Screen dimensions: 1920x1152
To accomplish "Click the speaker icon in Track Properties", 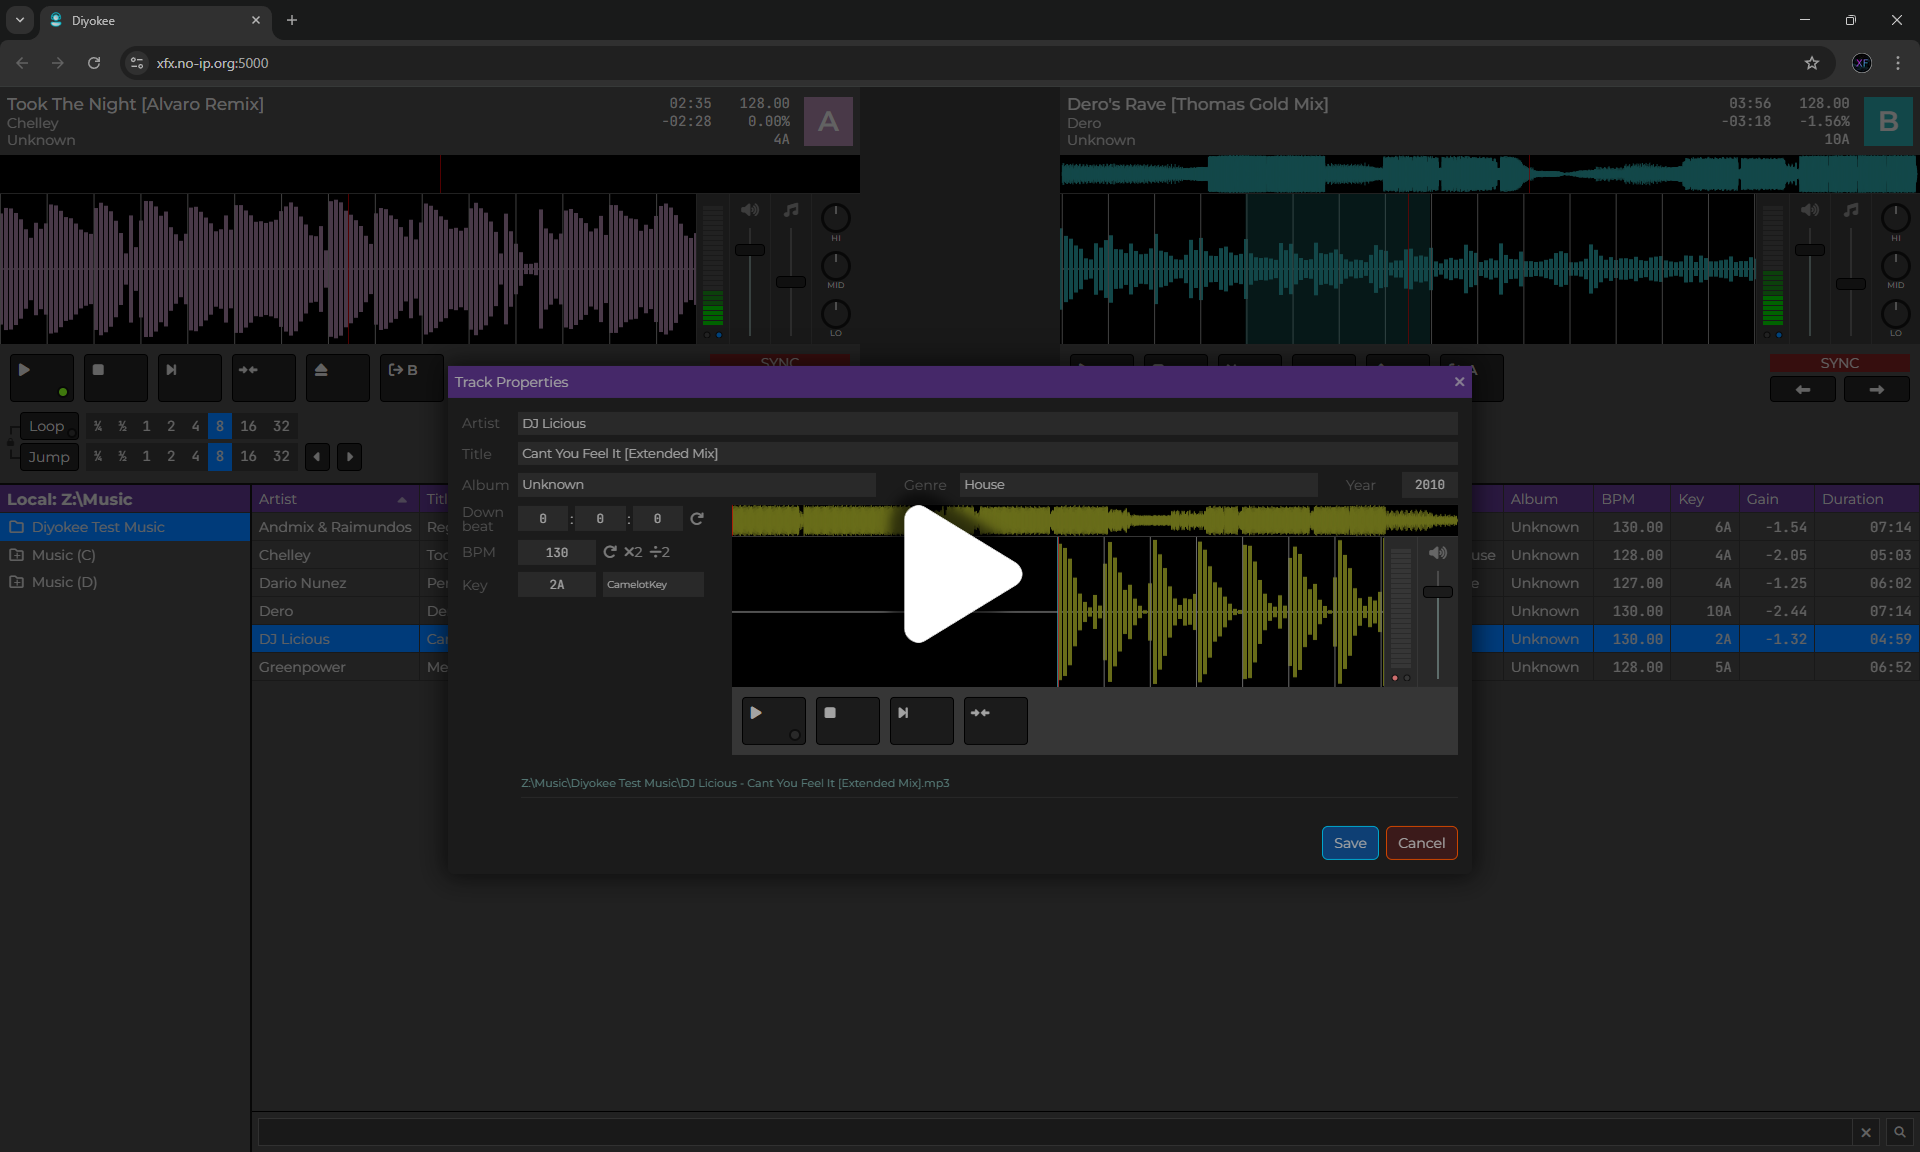I will (1438, 553).
